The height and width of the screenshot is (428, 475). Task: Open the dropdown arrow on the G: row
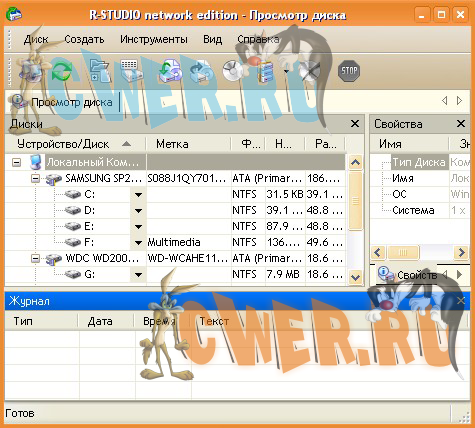point(138,274)
